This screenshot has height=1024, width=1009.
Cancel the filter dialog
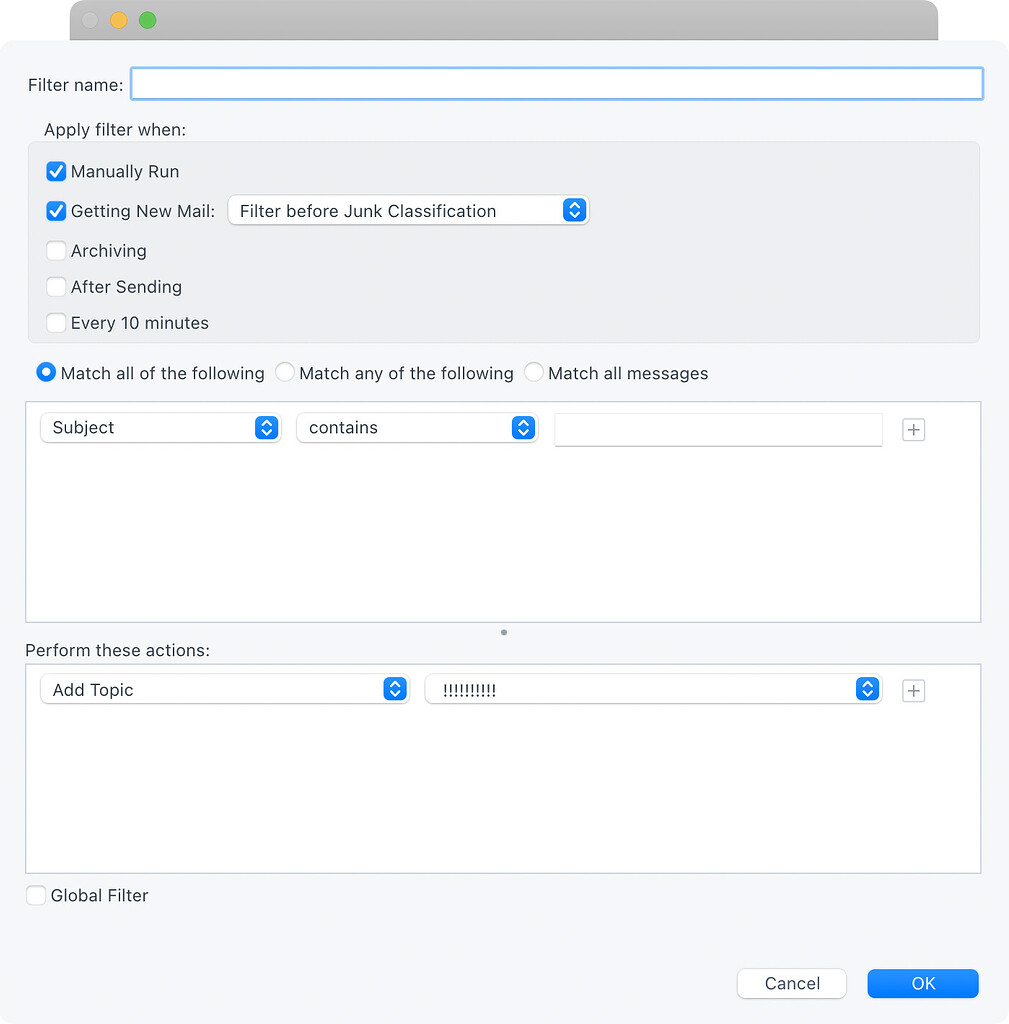click(791, 983)
